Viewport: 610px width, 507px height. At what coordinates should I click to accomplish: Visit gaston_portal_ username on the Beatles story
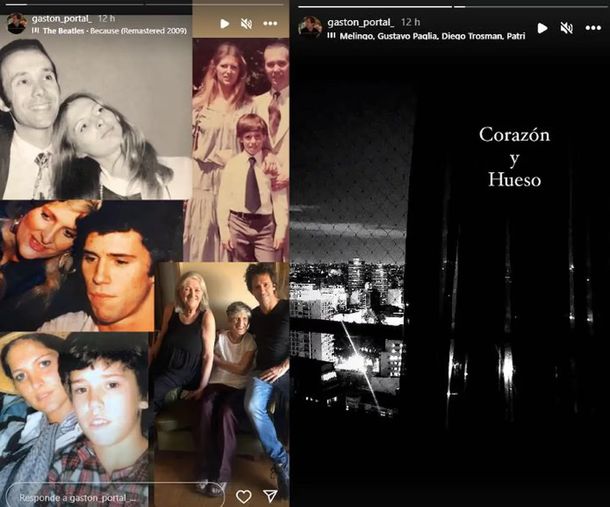[64, 17]
